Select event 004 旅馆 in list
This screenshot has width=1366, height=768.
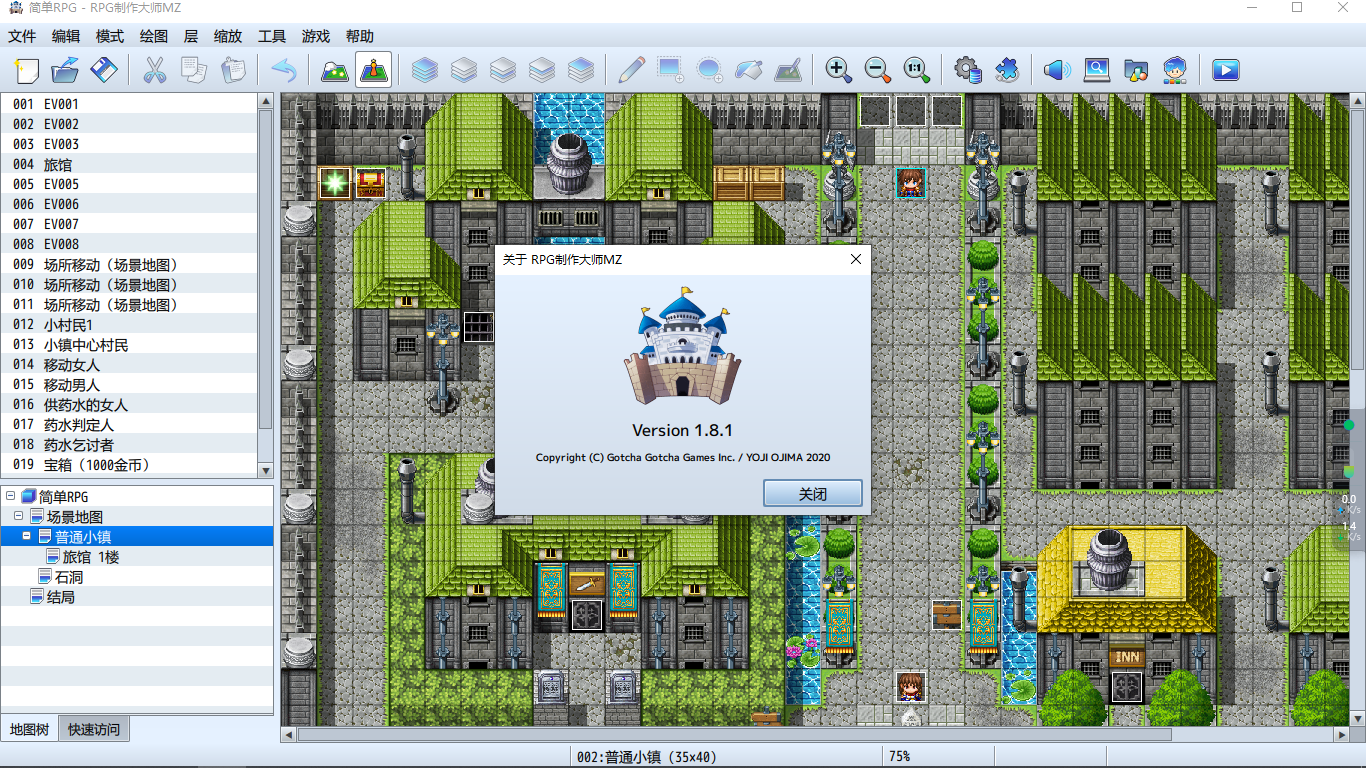(129, 164)
